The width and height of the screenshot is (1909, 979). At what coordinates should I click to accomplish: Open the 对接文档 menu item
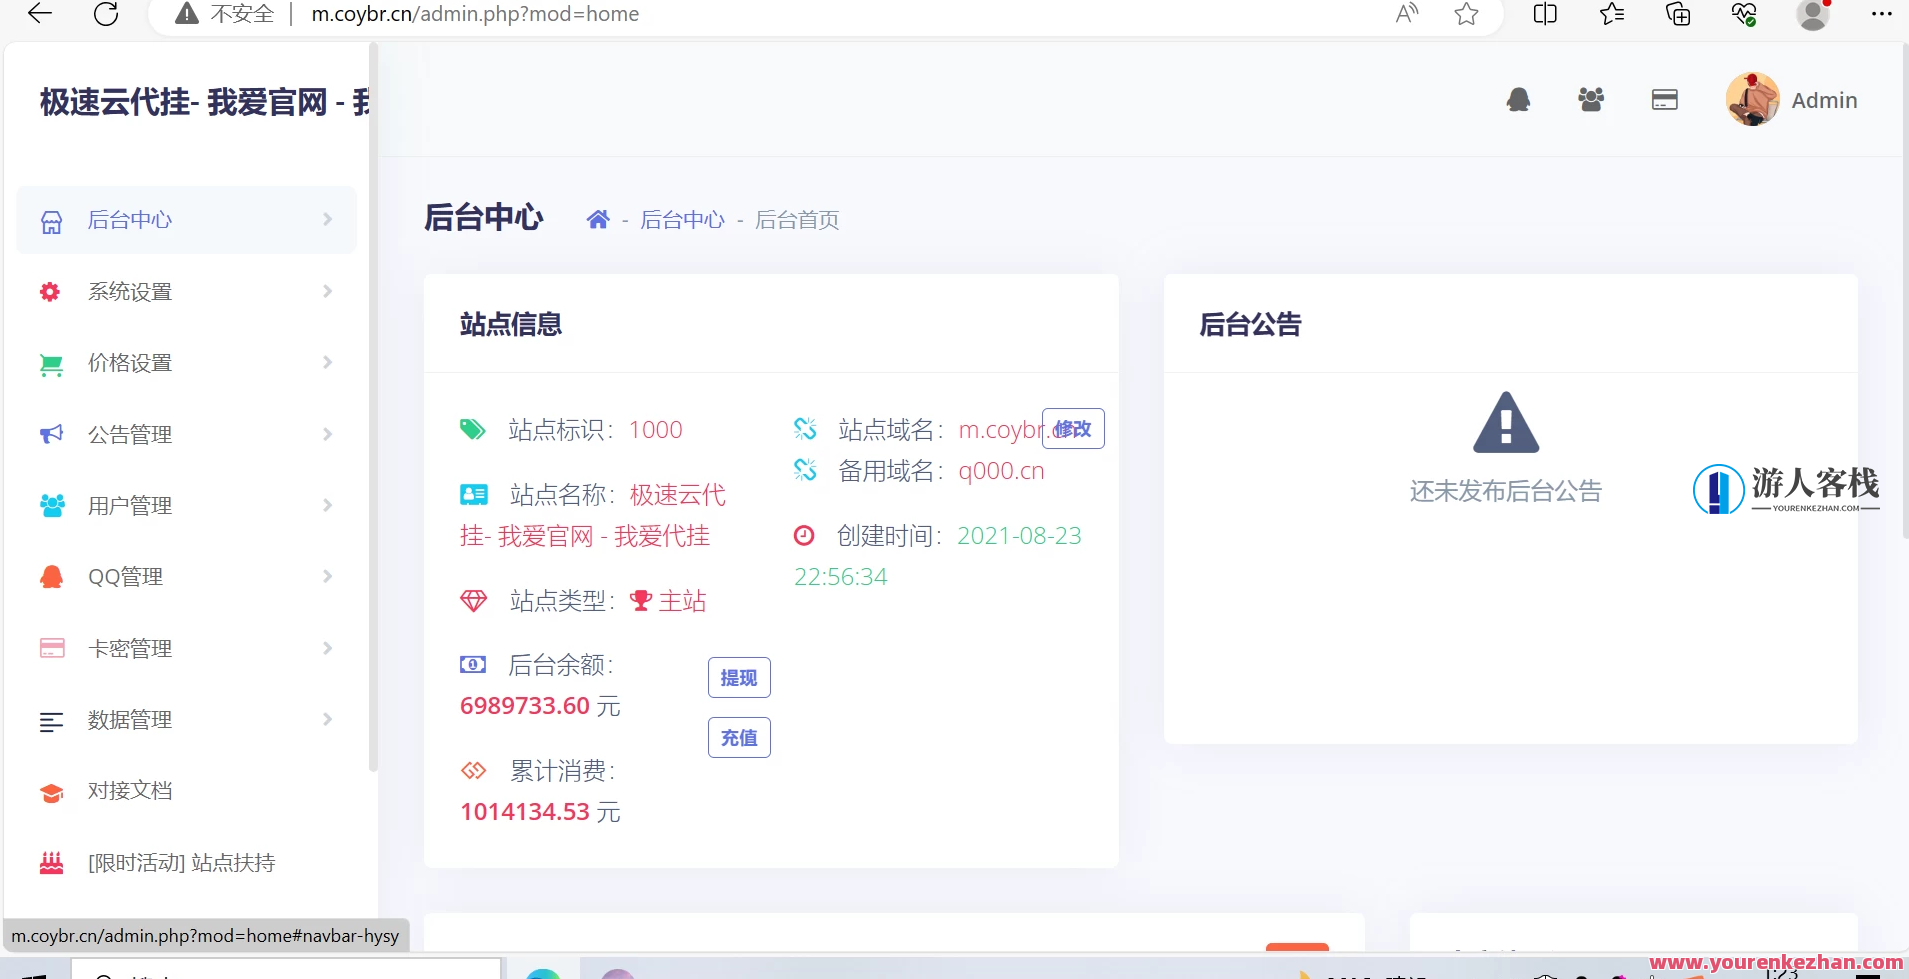(130, 790)
